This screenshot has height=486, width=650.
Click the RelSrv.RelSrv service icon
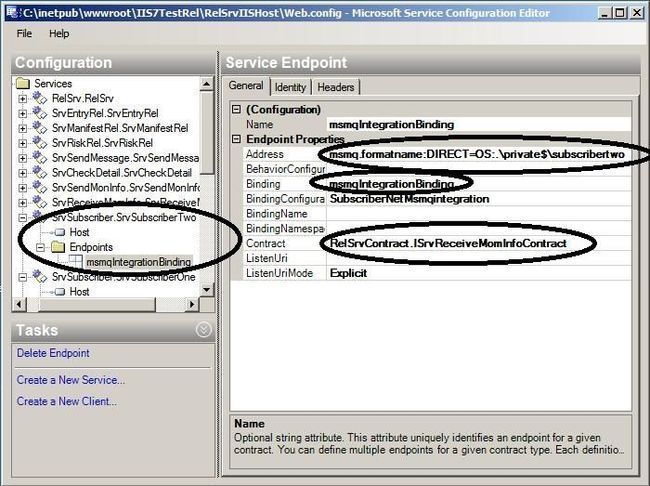click(x=40, y=98)
